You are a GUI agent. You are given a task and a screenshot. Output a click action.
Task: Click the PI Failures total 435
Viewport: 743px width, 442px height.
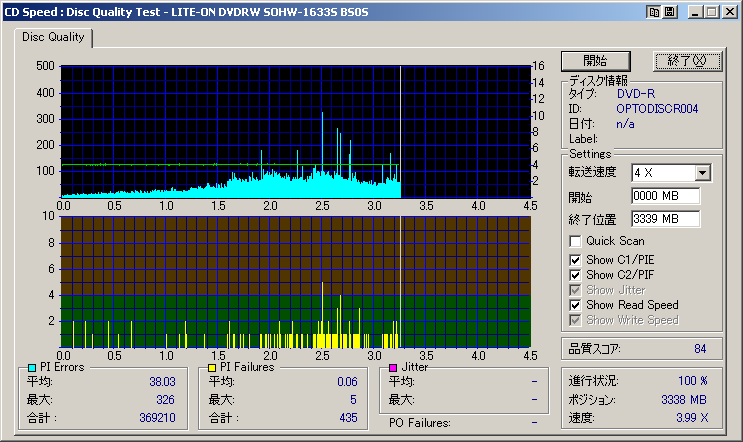click(348, 418)
